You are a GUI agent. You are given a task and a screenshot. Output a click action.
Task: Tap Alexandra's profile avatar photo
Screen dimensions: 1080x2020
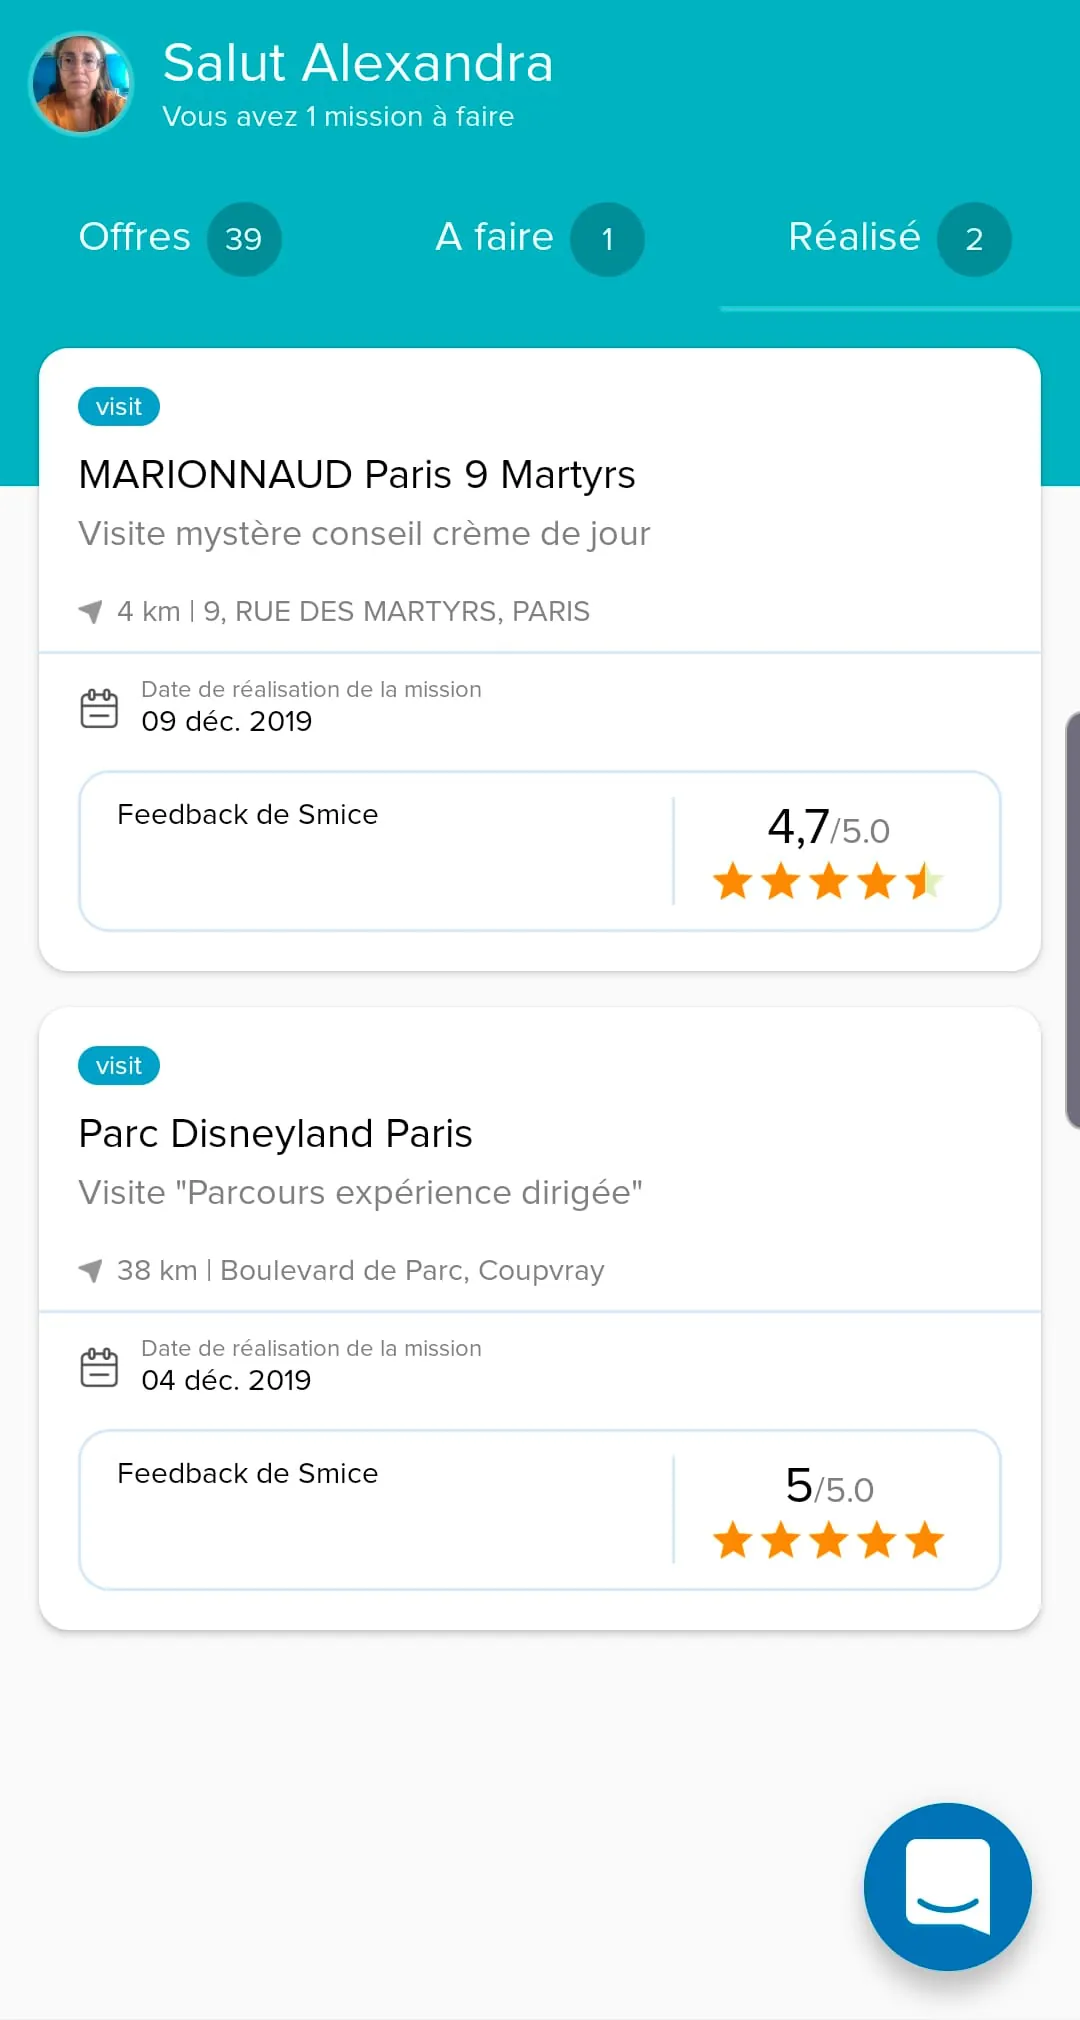pyautogui.click(x=81, y=84)
